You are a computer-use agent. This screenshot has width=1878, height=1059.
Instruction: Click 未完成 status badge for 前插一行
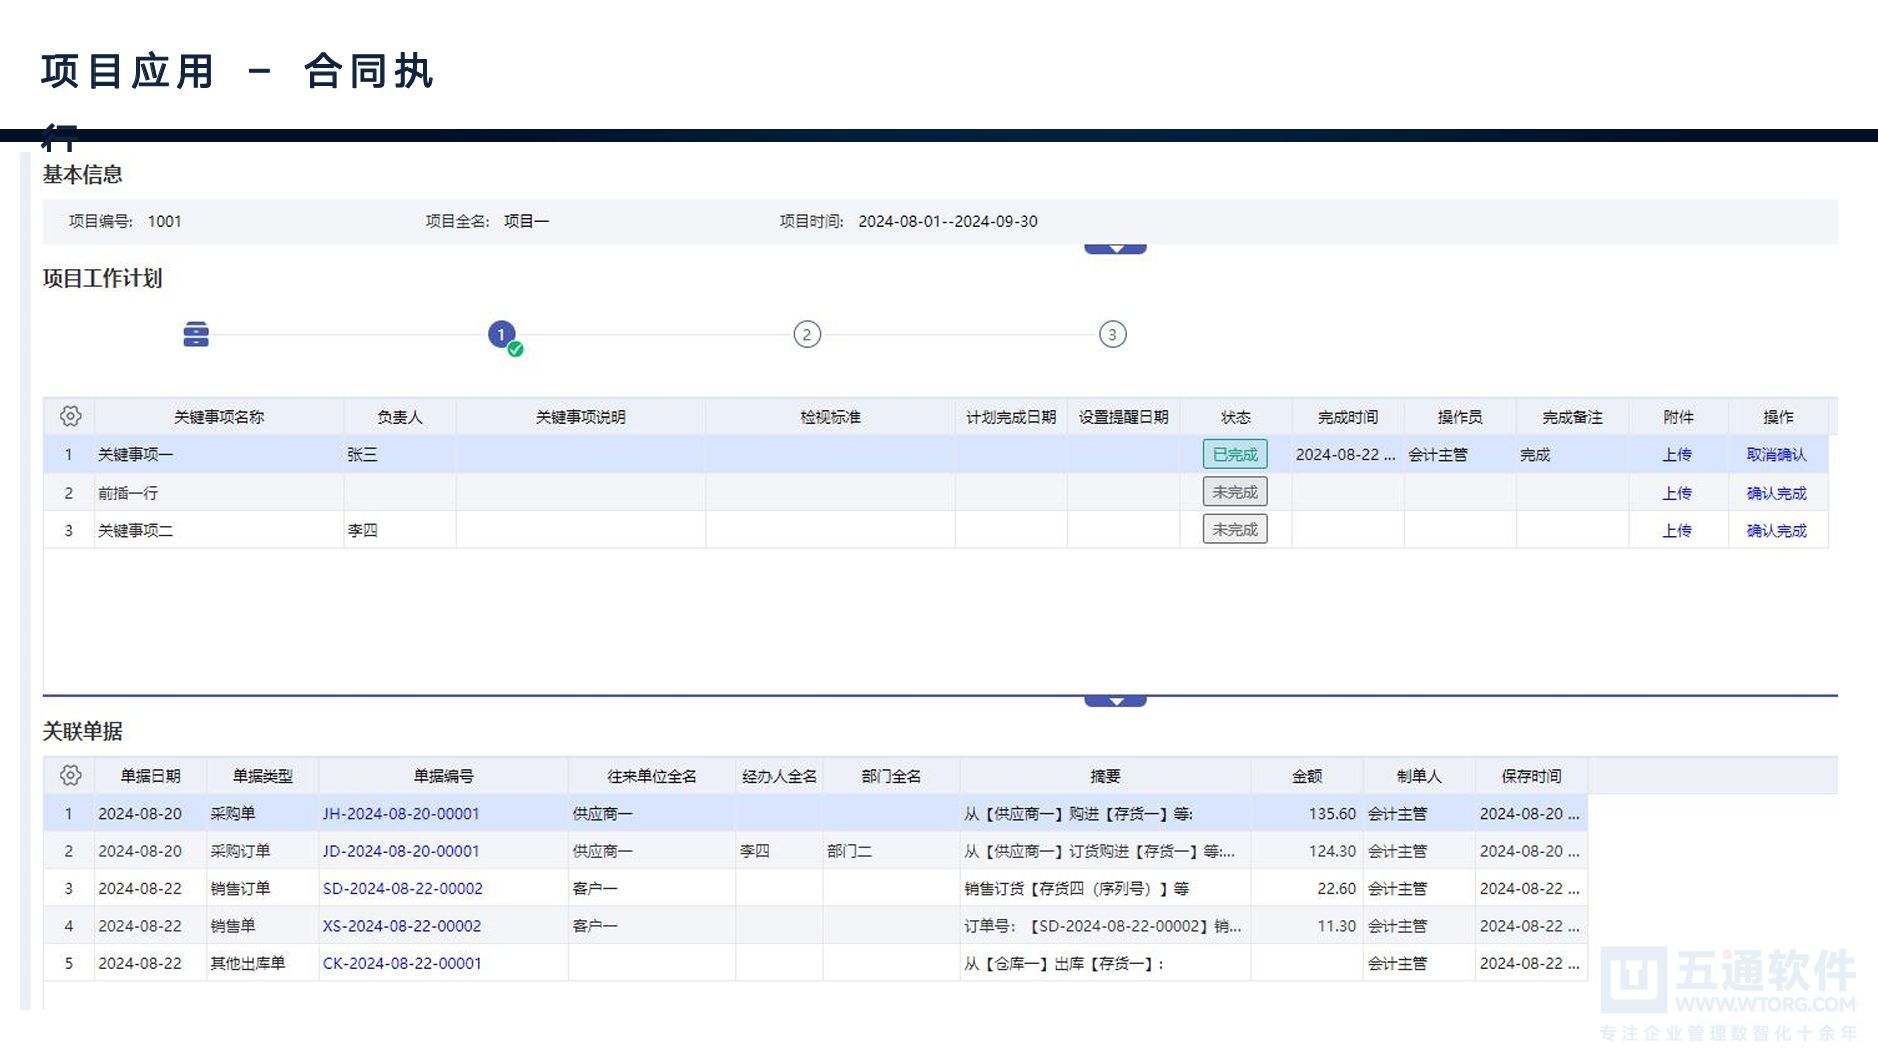(x=1235, y=492)
